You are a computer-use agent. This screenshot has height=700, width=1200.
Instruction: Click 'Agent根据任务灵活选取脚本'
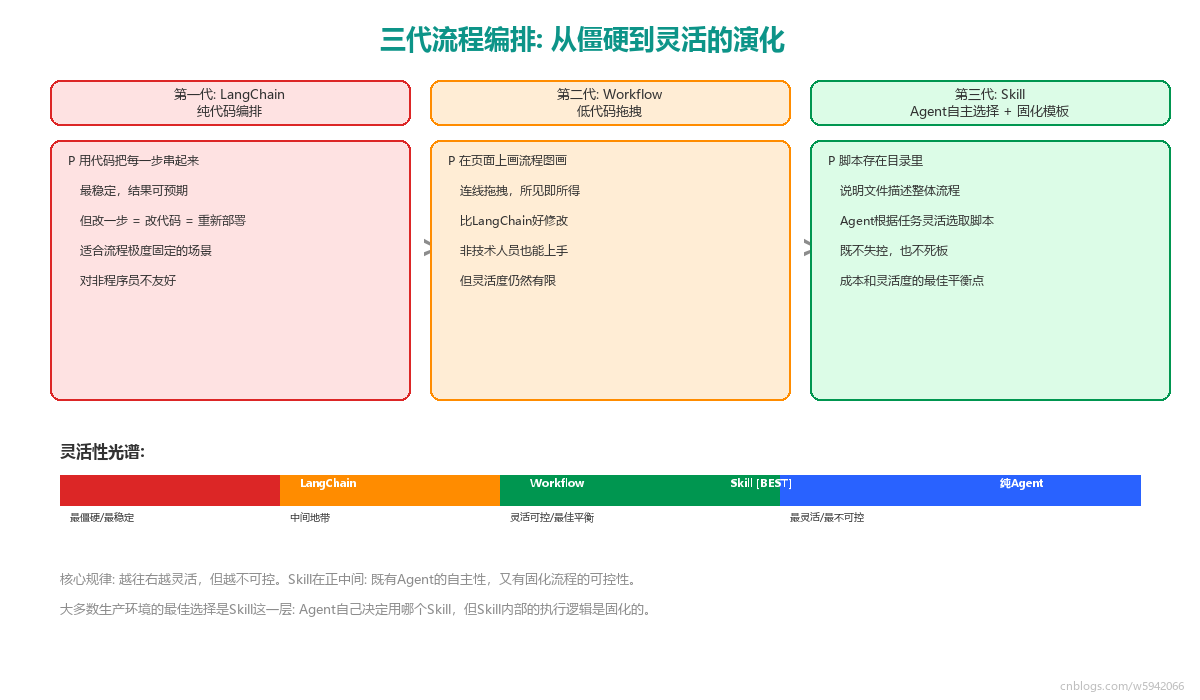point(917,220)
